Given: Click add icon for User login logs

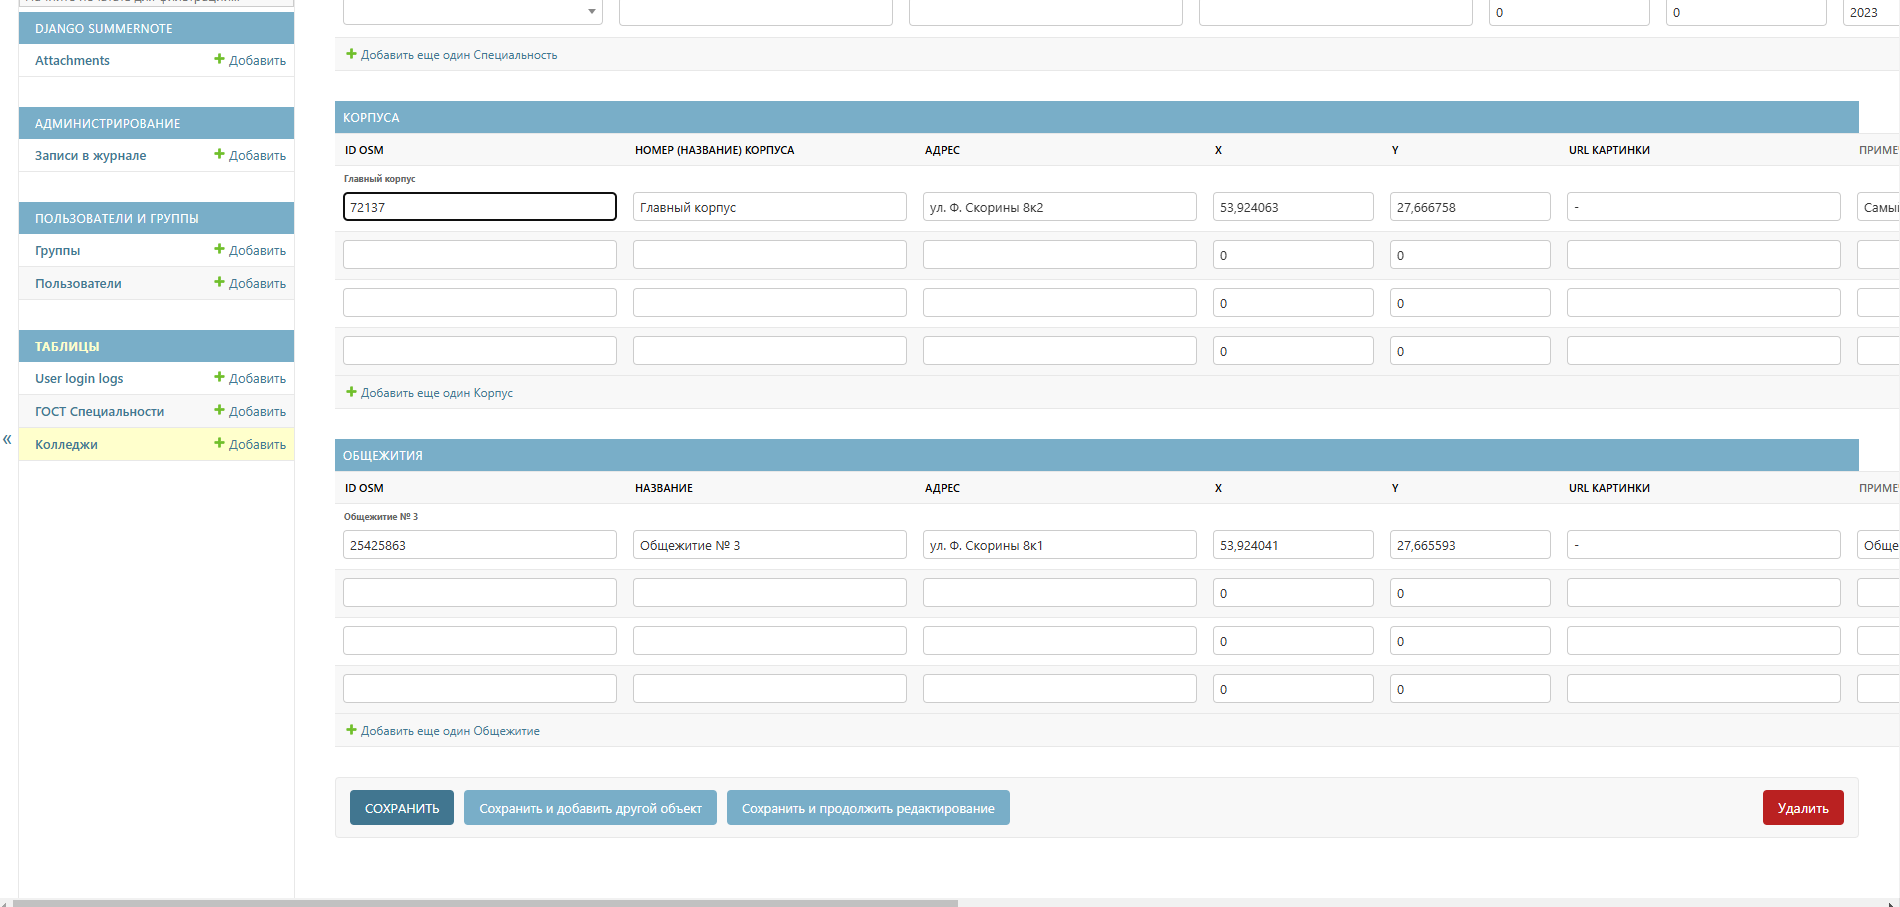Looking at the screenshot, I should point(219,378).
